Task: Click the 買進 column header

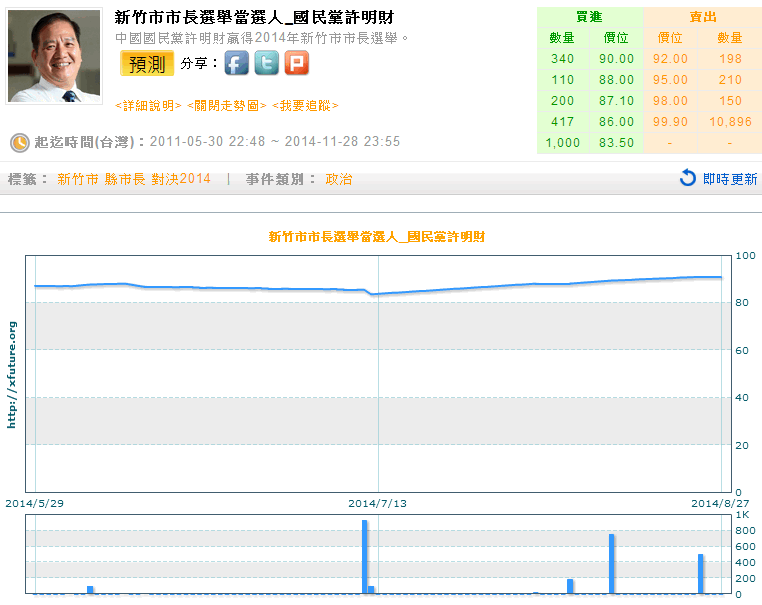Action: click(x=589, y=17)
